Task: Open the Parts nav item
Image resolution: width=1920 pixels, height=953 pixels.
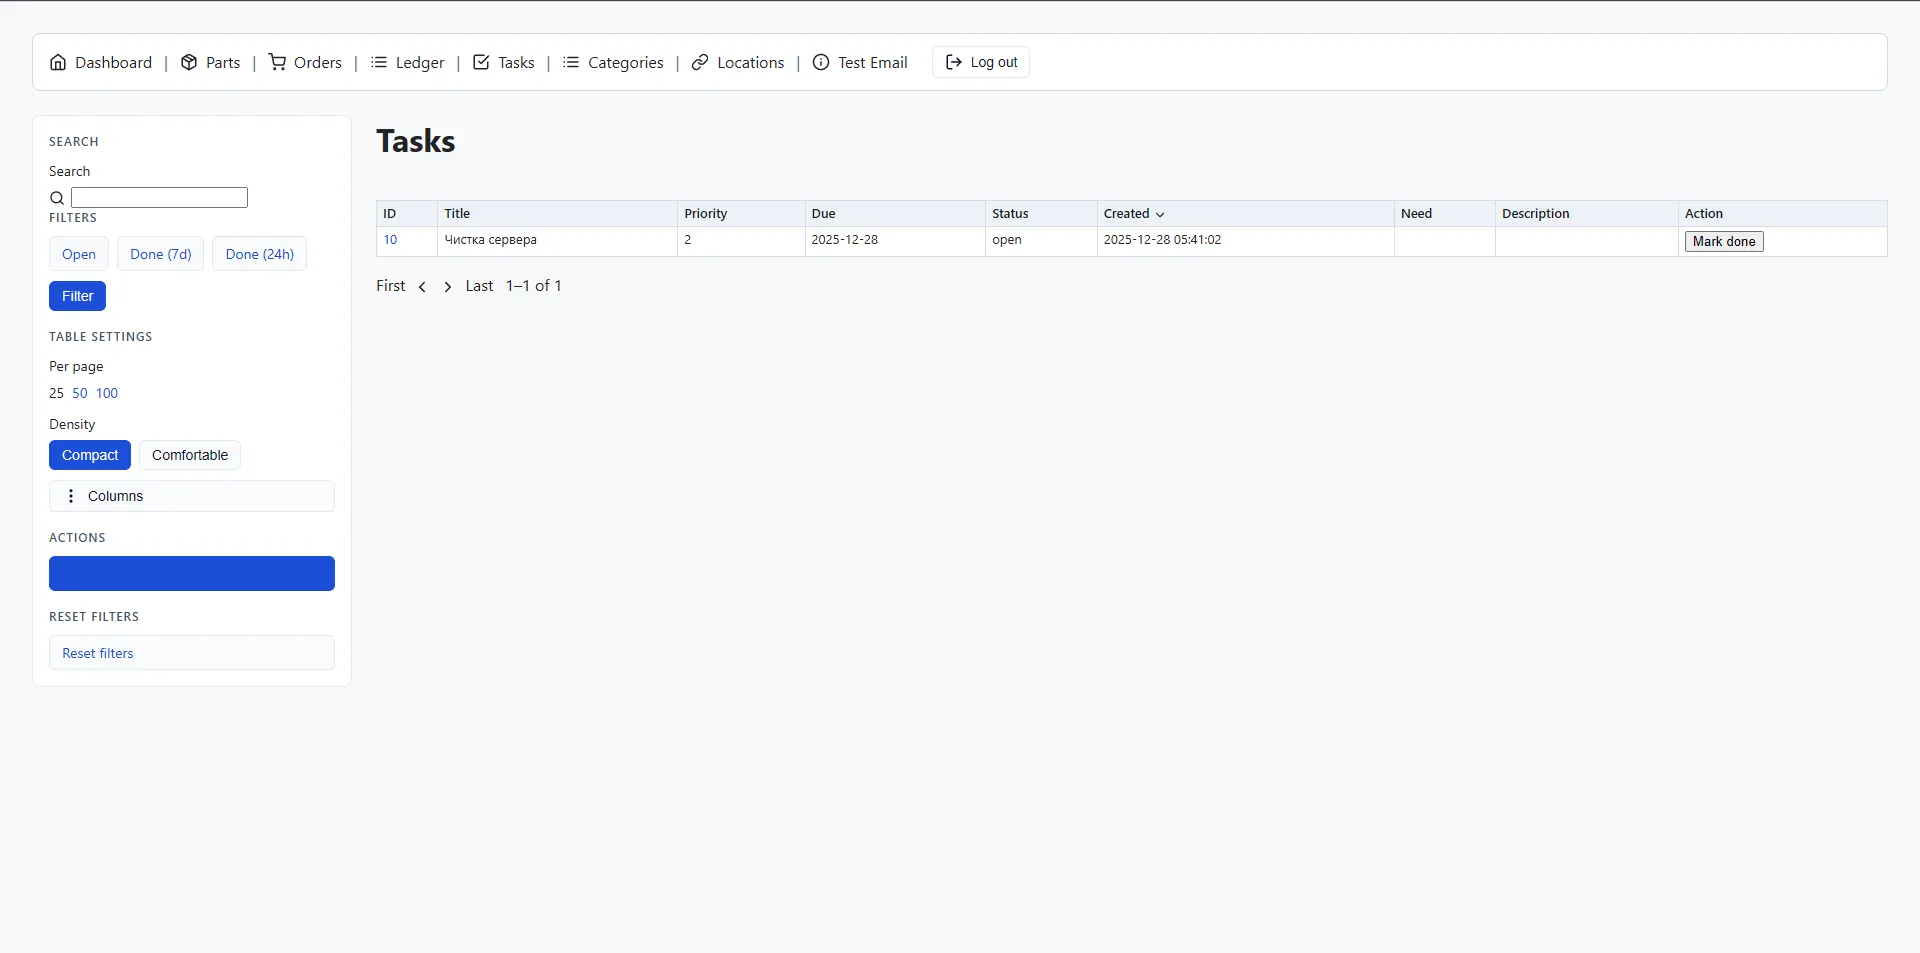Action: [x=210, y=62]
